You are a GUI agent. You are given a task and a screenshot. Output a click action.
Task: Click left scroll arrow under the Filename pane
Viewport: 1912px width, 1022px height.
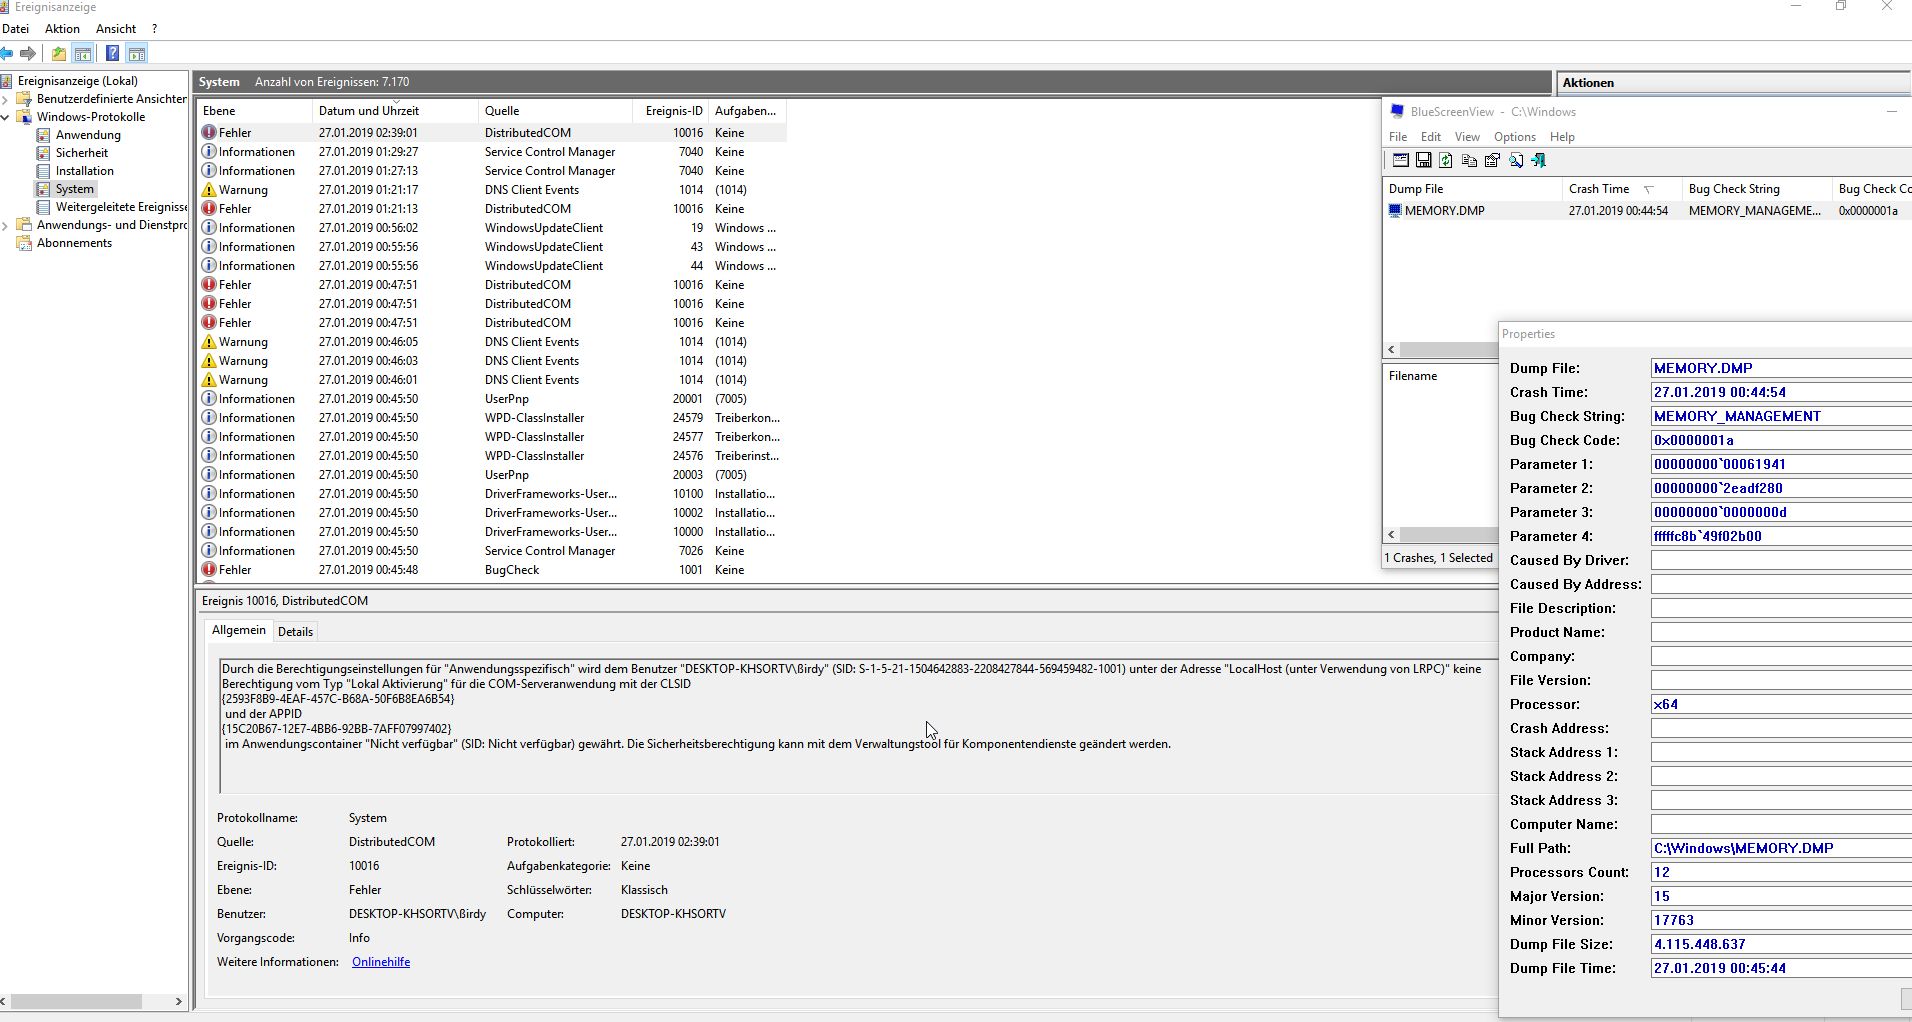click(x=1391, y=534)
